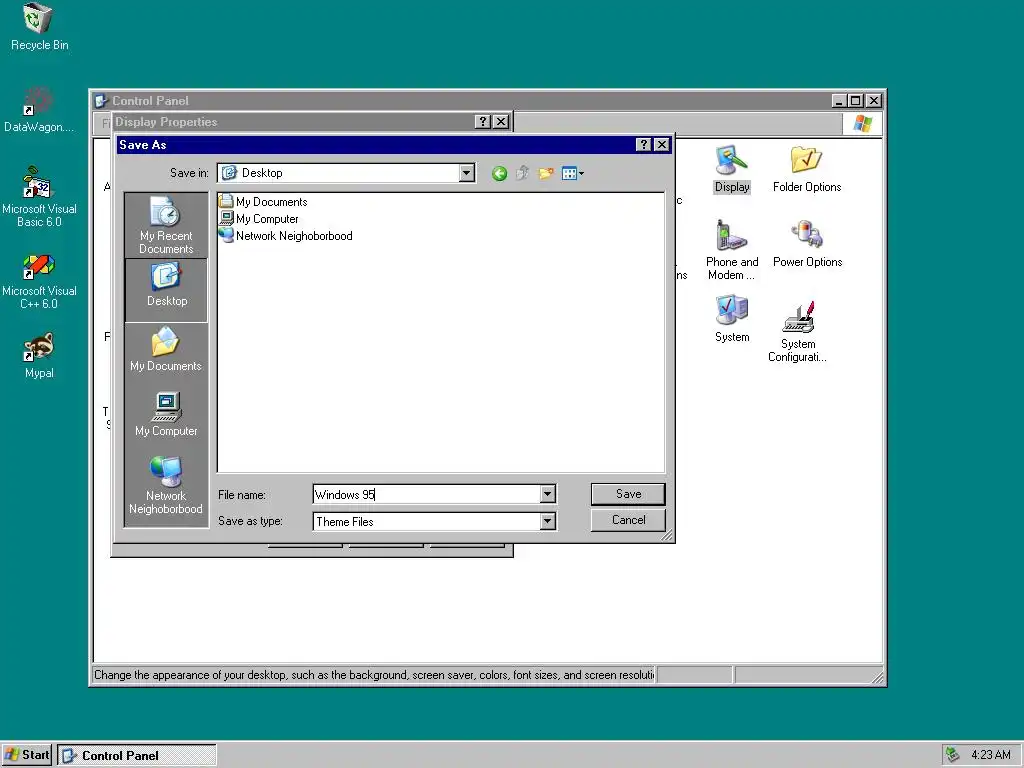Open System Configuration in Control Panel
The height and width of the screenshot is (768, 1024).
[797, 332]
